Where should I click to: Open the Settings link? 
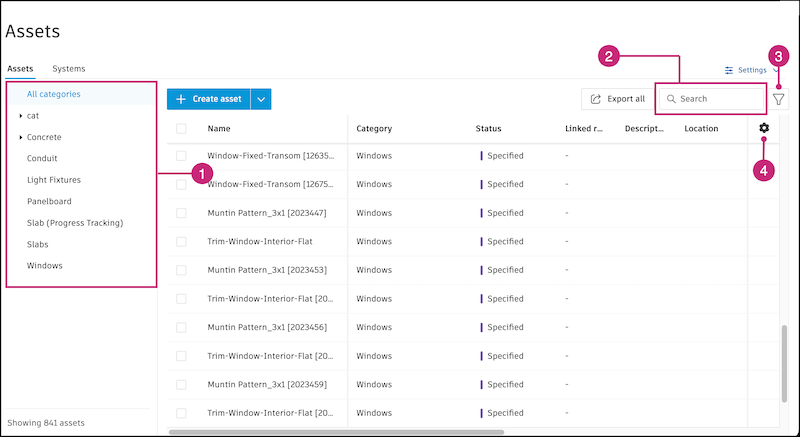(x=752, y=70)
